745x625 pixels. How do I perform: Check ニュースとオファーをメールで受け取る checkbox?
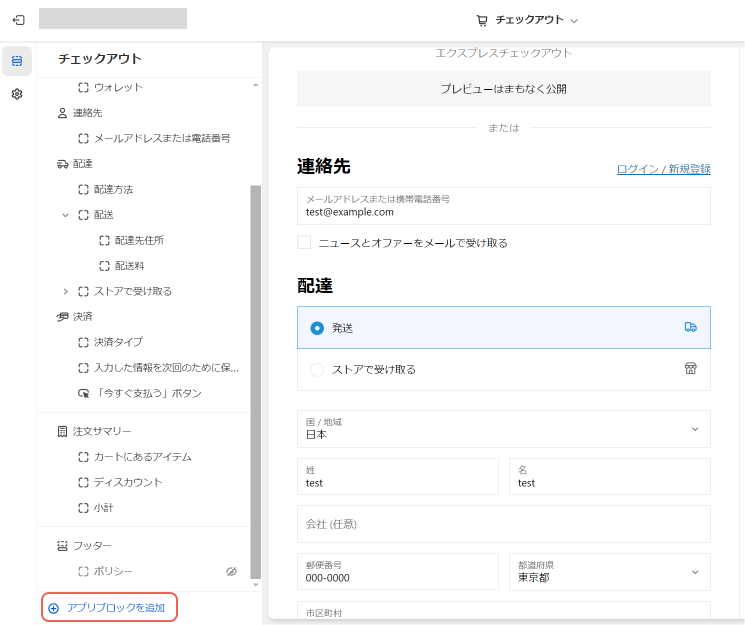click(304, 242)
